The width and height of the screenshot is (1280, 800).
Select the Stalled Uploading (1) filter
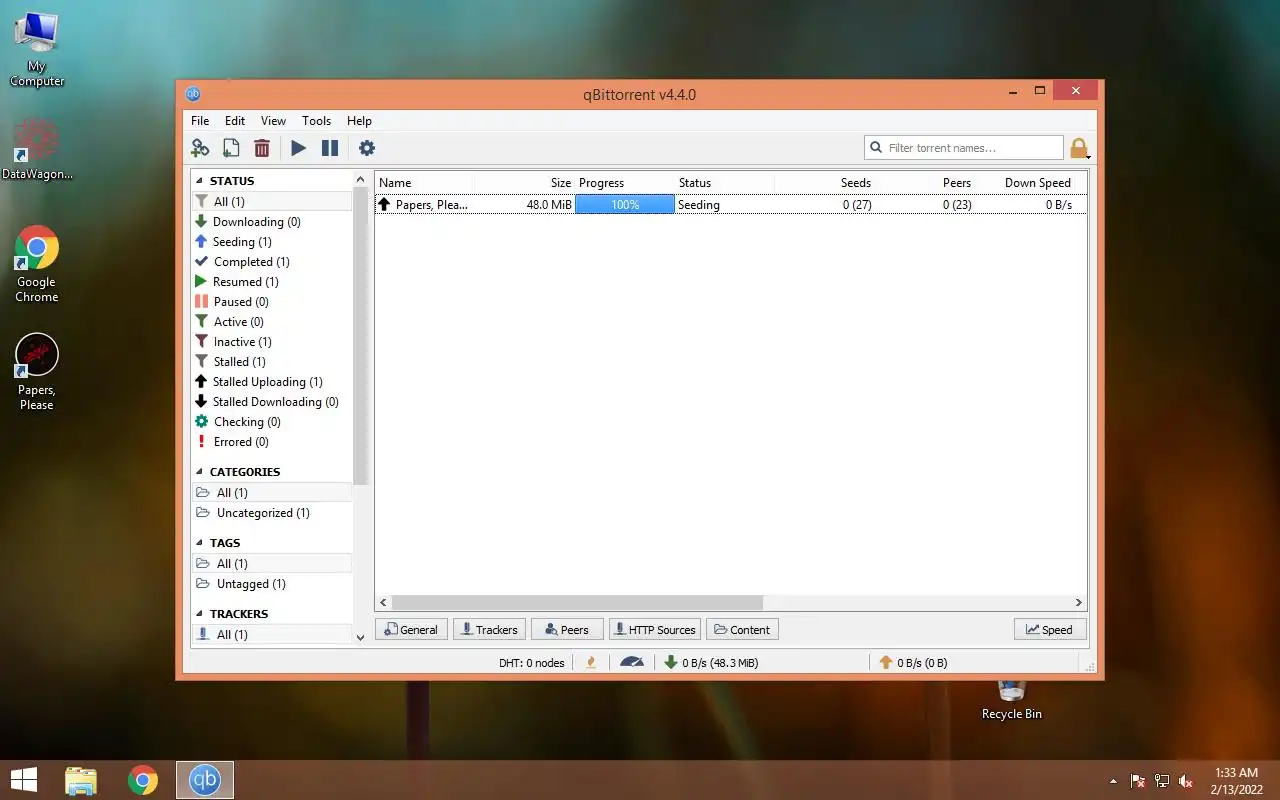(272, 382)
